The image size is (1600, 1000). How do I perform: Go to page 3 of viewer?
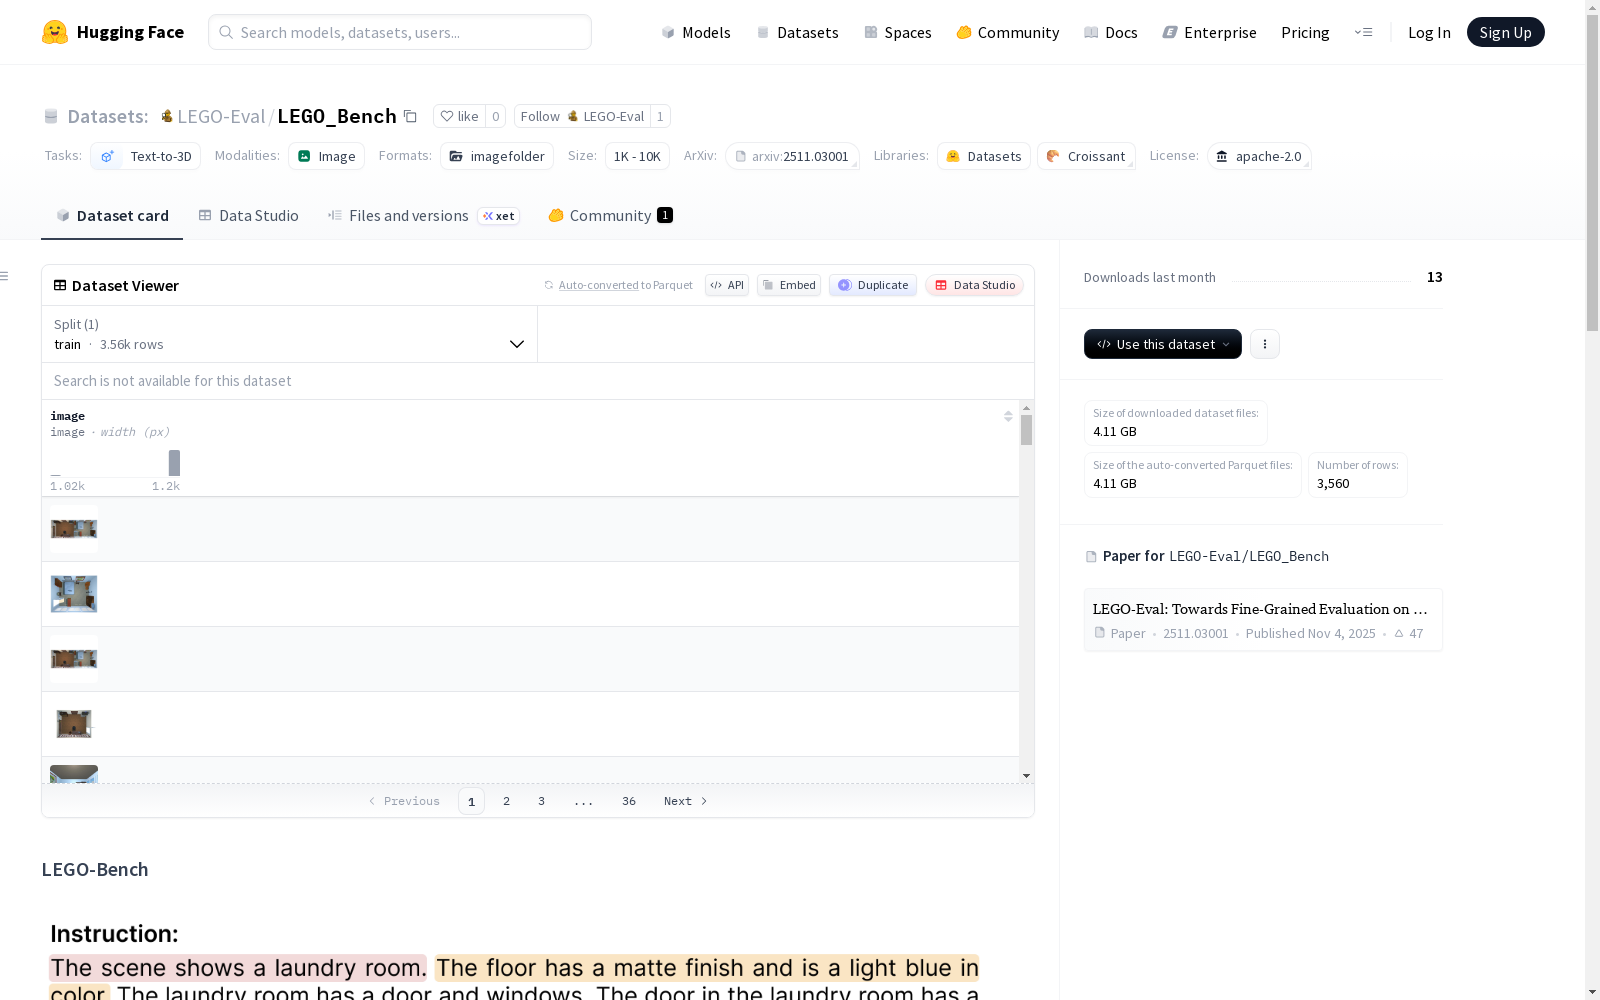pyautogui.click(x=542, y=801)
